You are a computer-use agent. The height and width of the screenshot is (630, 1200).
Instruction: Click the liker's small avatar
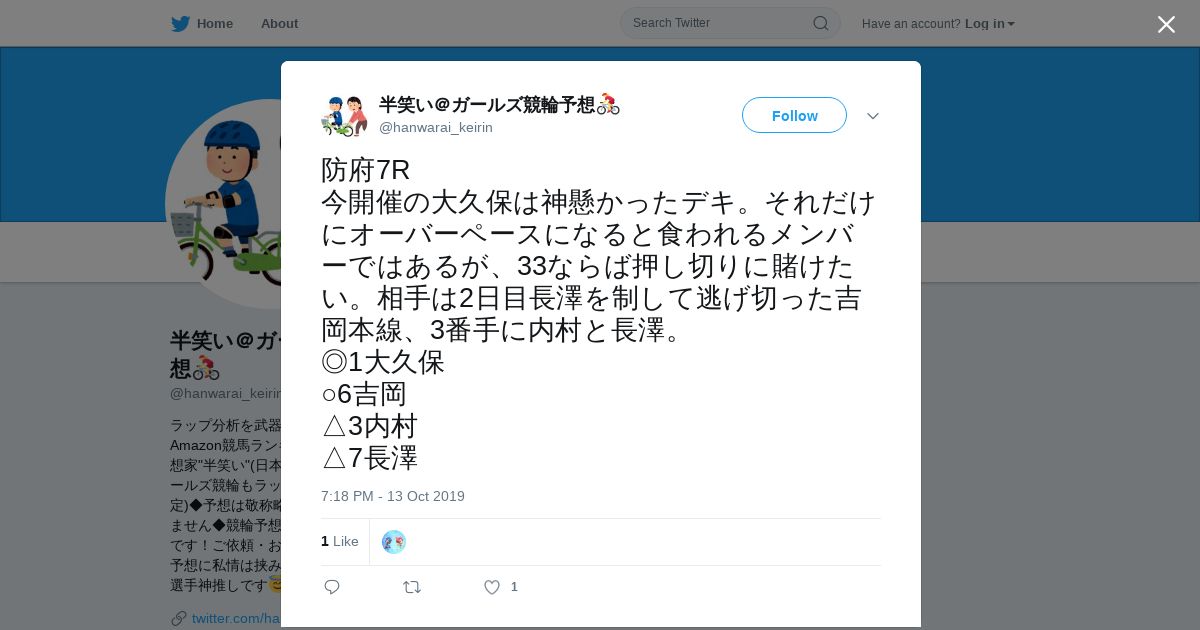pyautogui.click(x=394, y=542)
